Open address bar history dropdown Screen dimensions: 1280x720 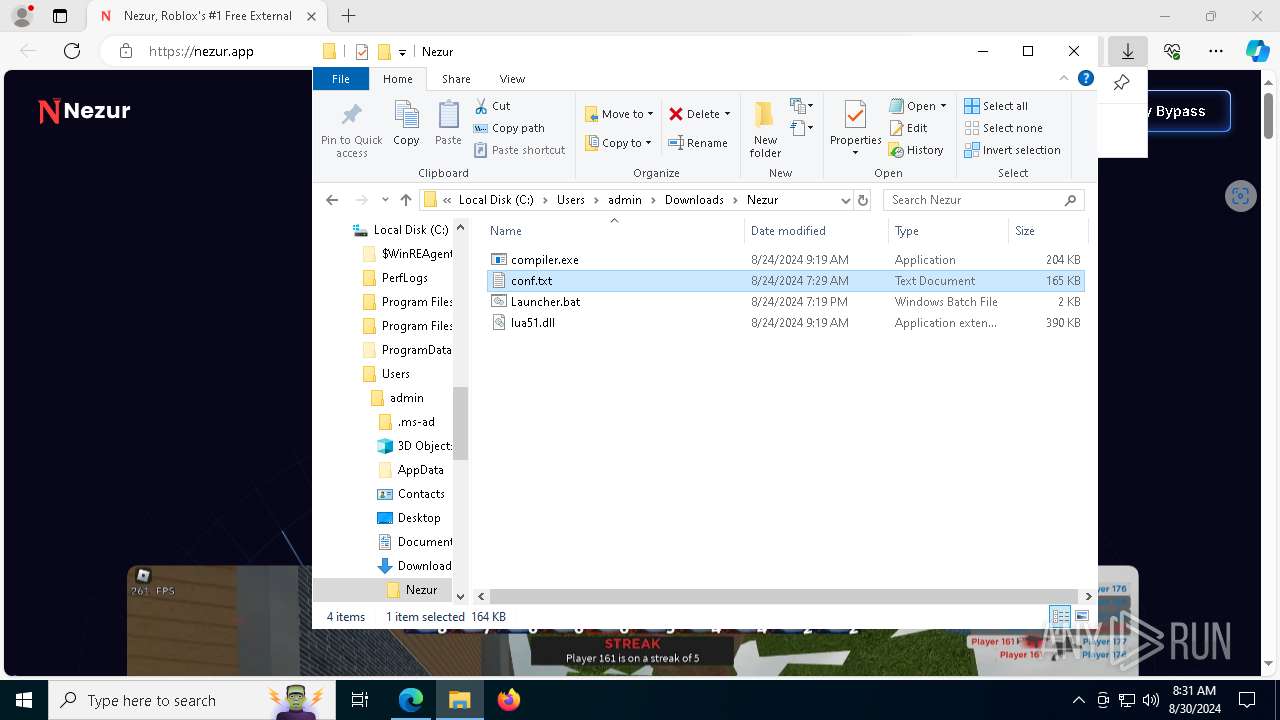point(845,200)
